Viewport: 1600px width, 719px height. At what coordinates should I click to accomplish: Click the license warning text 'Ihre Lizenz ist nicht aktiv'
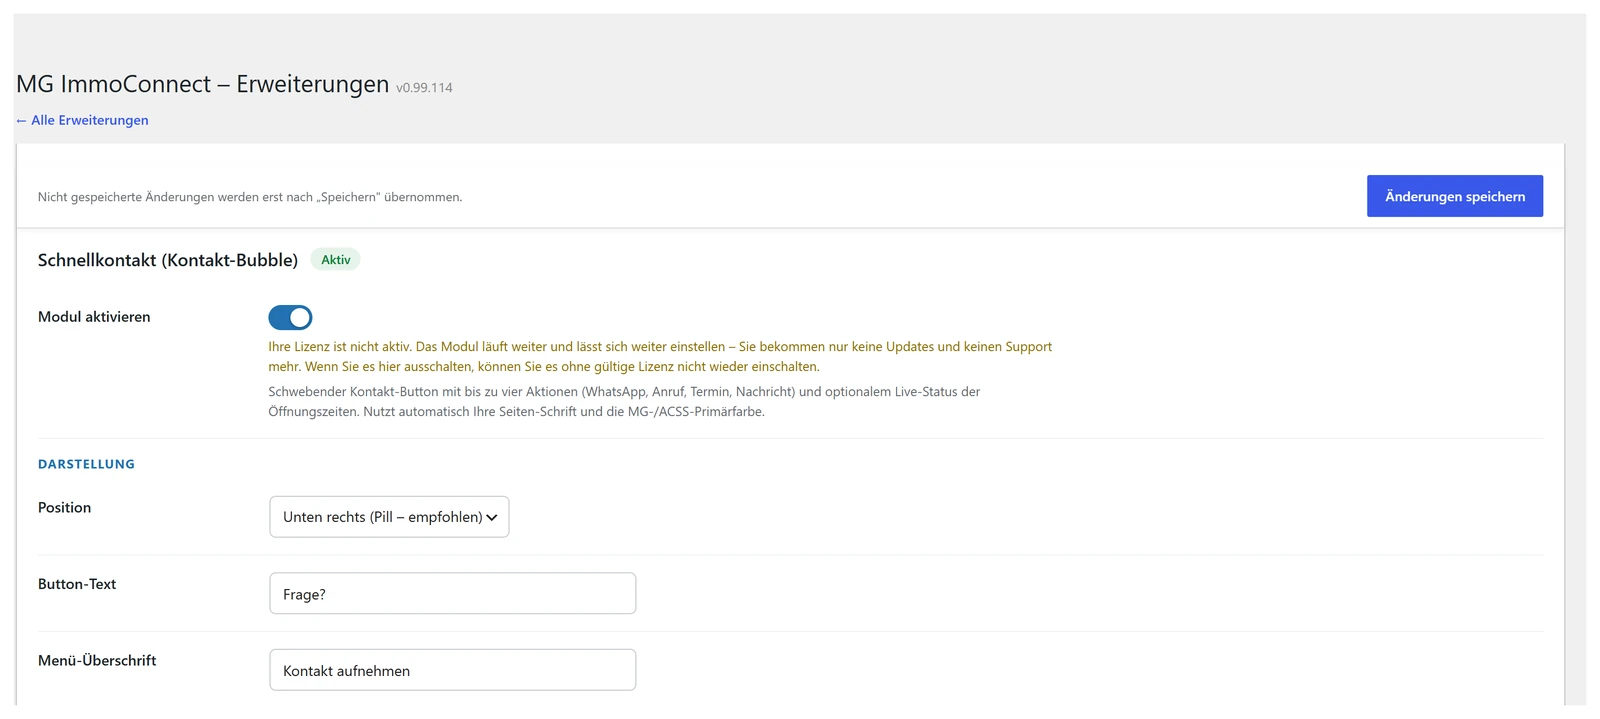pos(660,357)
